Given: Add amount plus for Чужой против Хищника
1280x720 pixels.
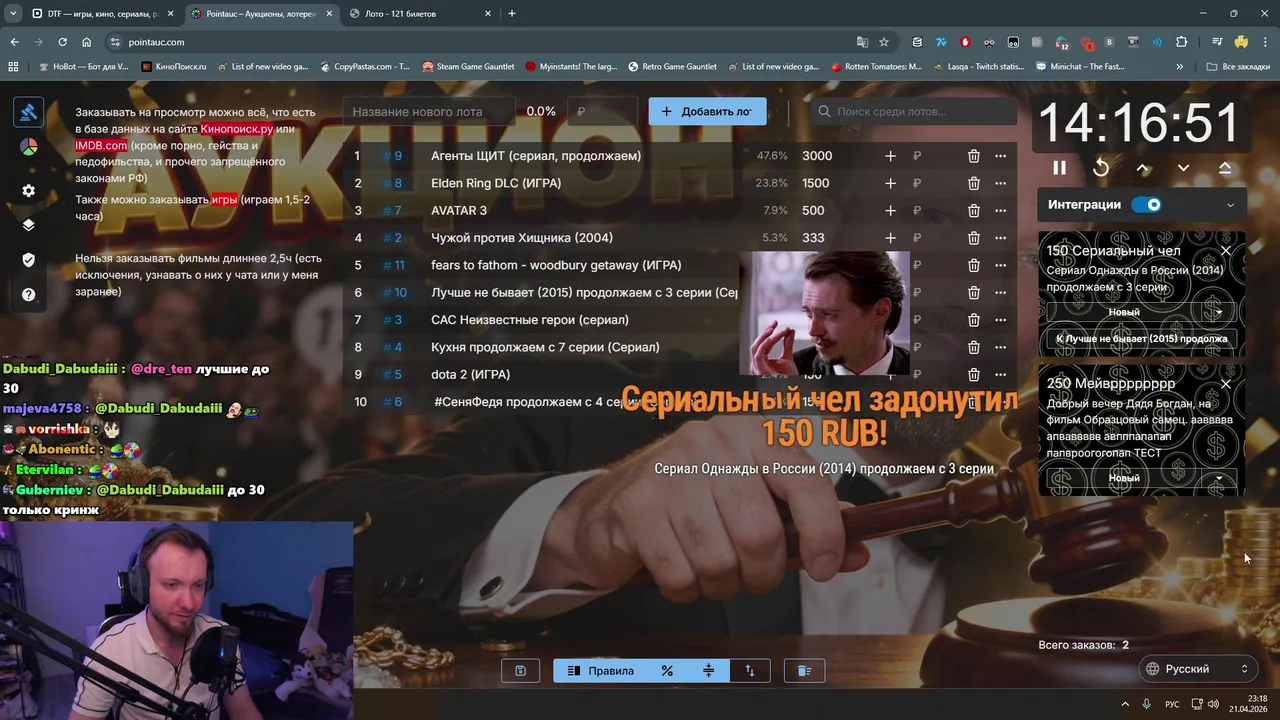Looking at the screenshot, I should [x=890, y=238].
